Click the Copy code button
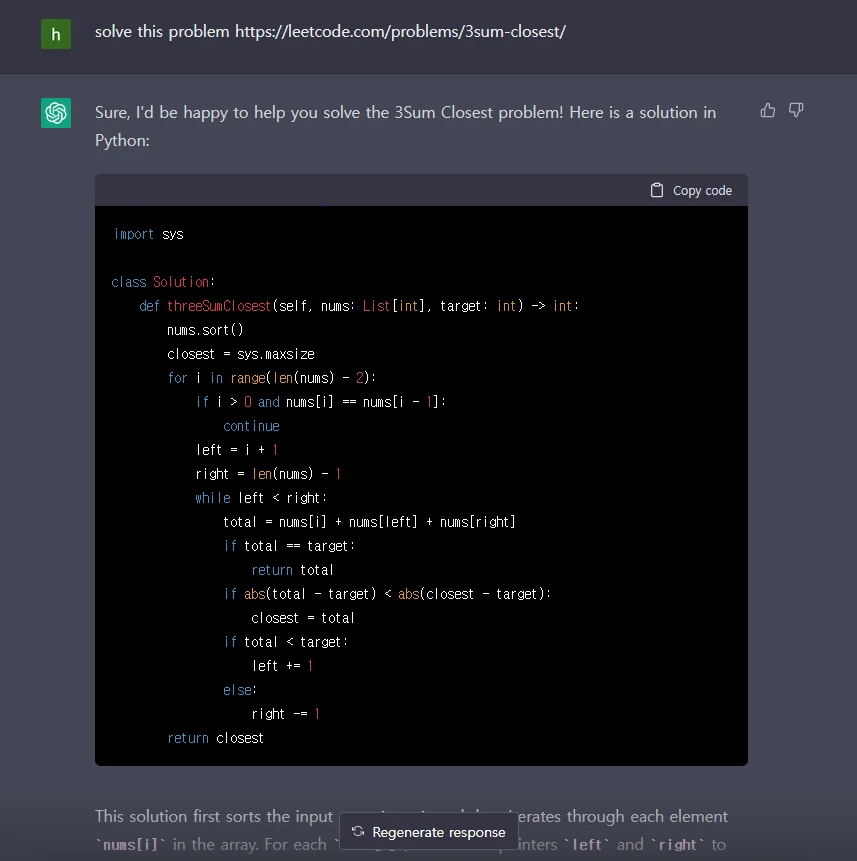The image size is (857, 861). click(691, 191)
